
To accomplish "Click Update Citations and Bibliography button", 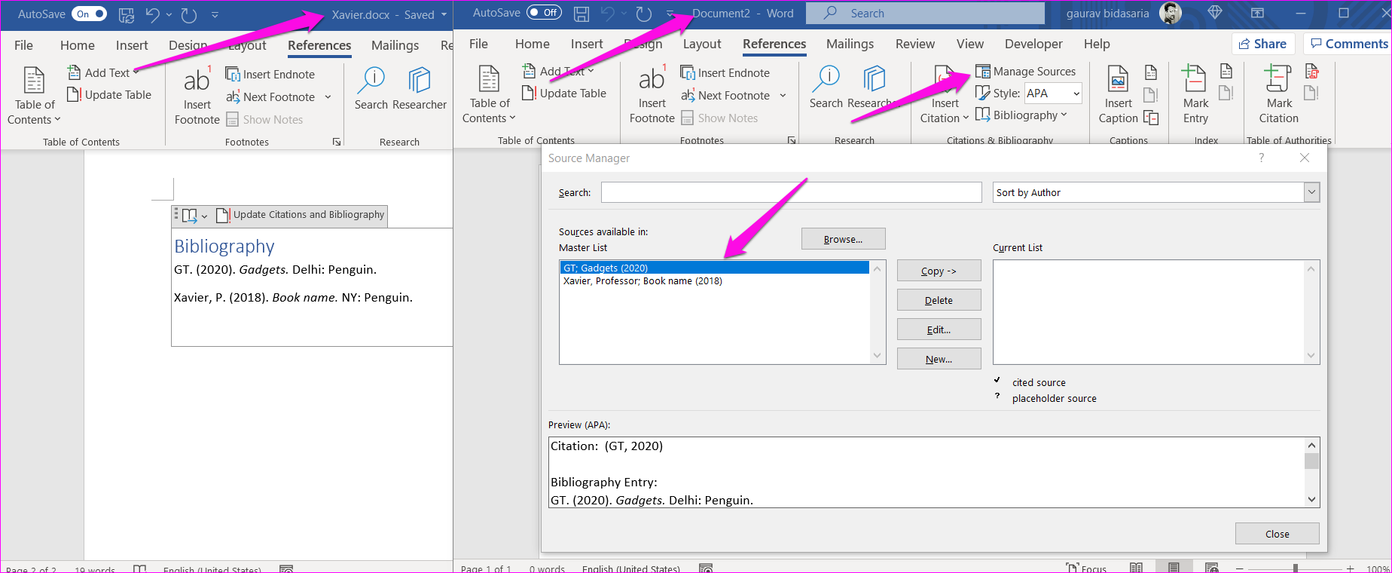I will [301, 215].
